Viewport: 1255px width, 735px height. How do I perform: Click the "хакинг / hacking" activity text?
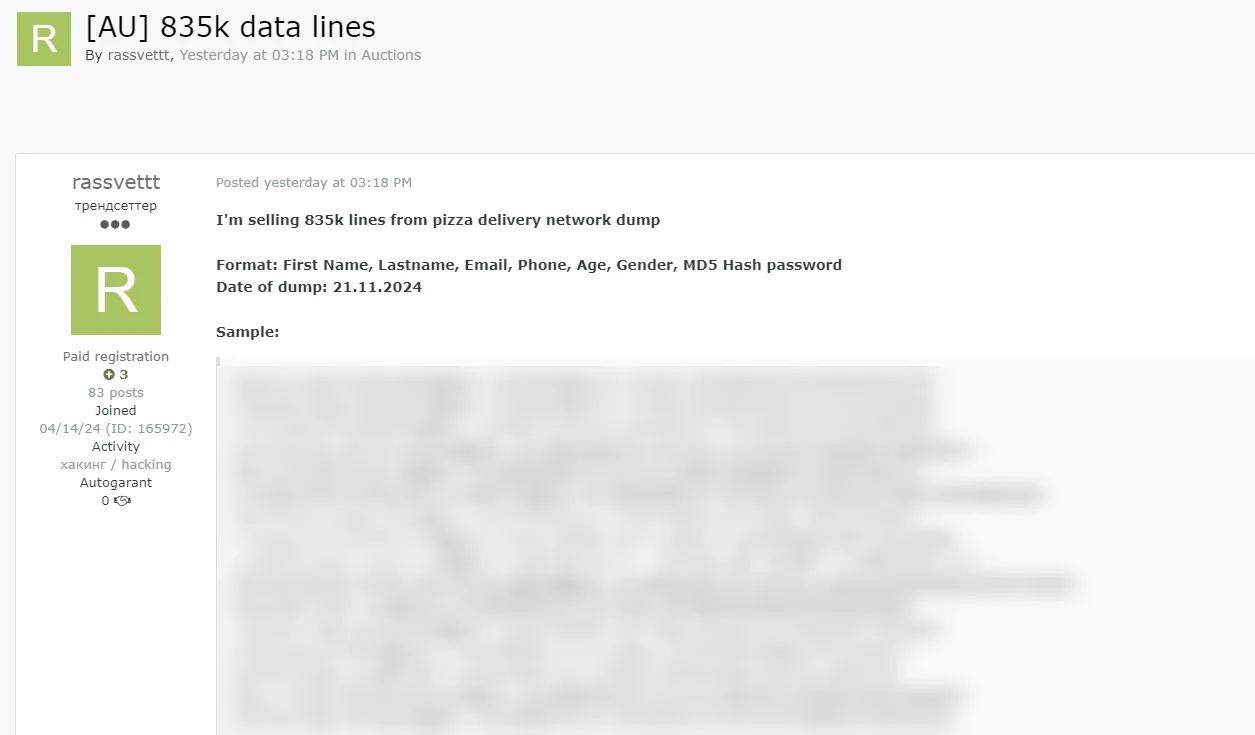(x=116, y=465)
